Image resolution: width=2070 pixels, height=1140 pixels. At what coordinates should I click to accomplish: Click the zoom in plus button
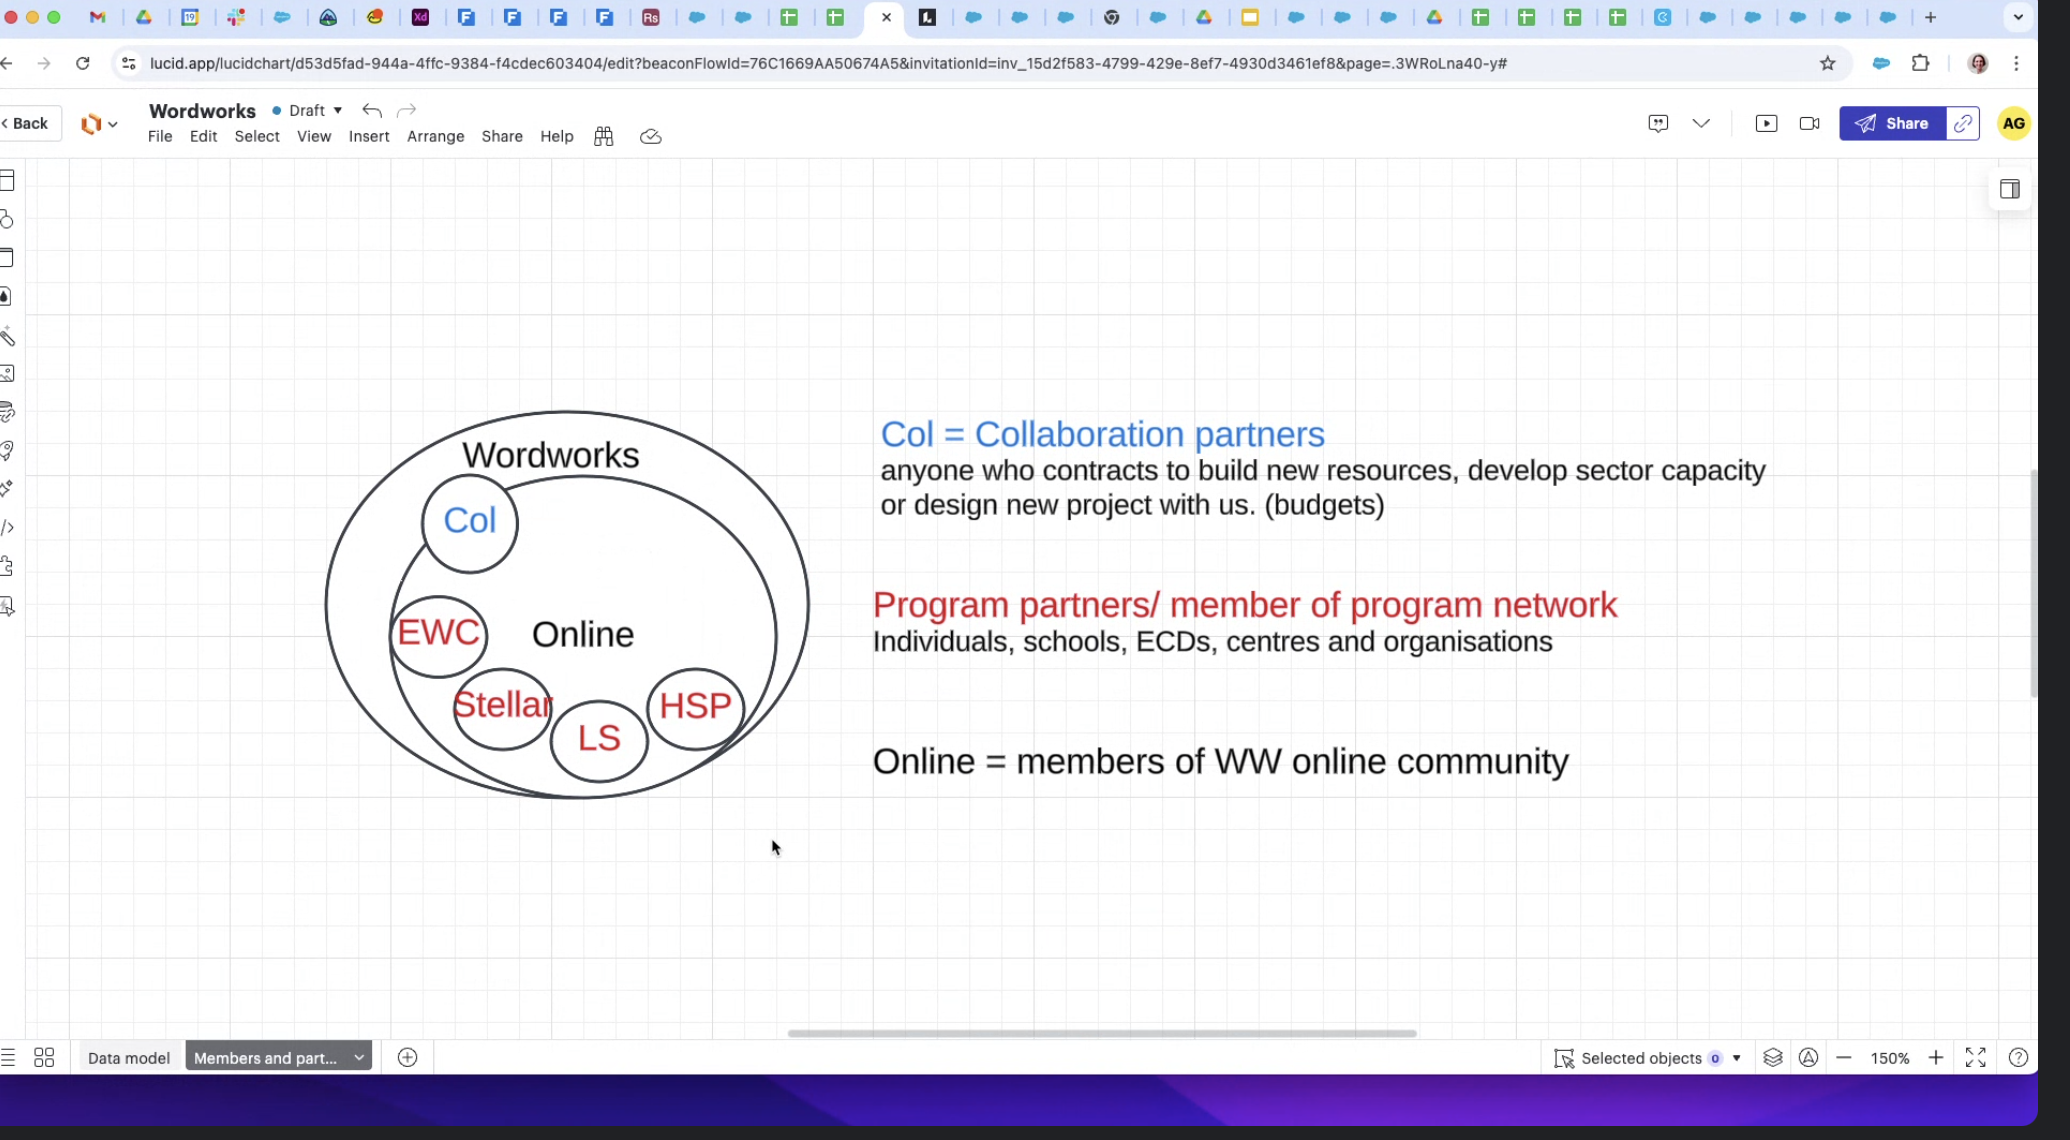coord(1936,1058)
